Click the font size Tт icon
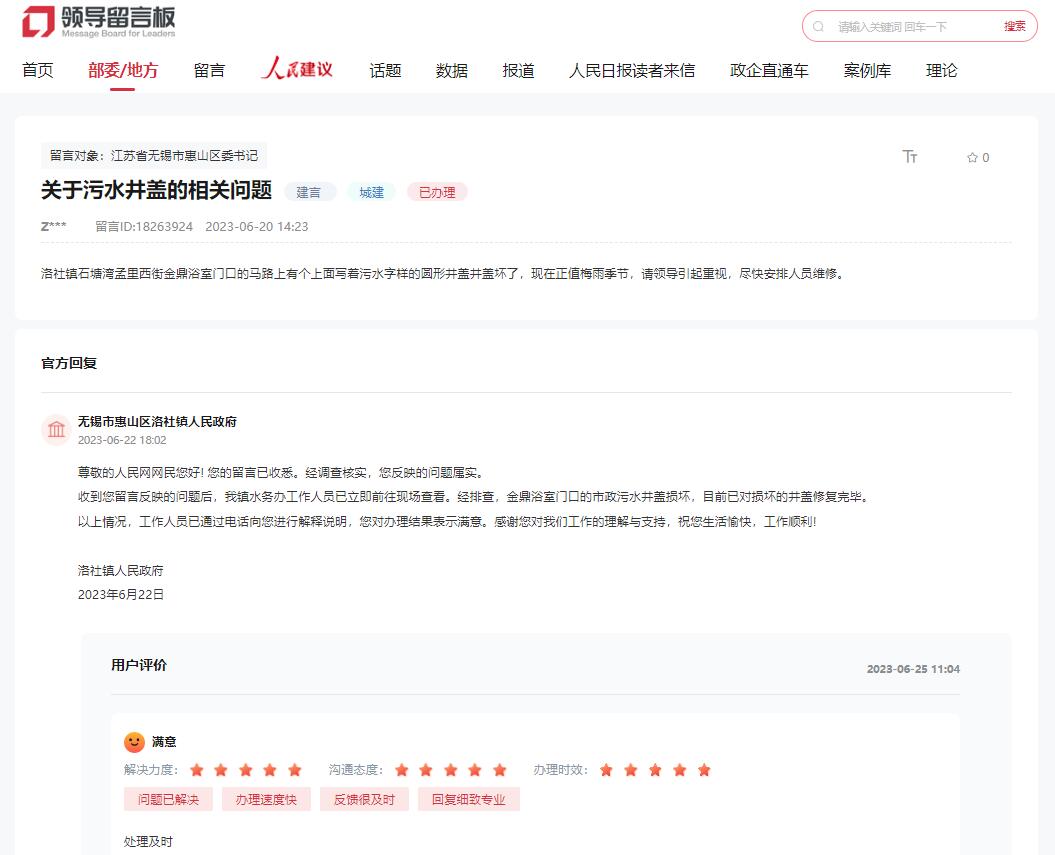1055x855 pixels. click(909, 157)
